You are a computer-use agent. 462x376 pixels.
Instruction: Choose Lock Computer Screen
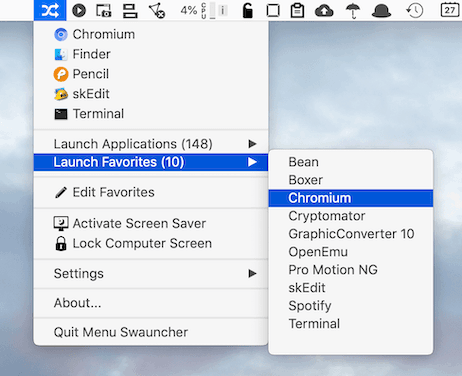(151, 243)
